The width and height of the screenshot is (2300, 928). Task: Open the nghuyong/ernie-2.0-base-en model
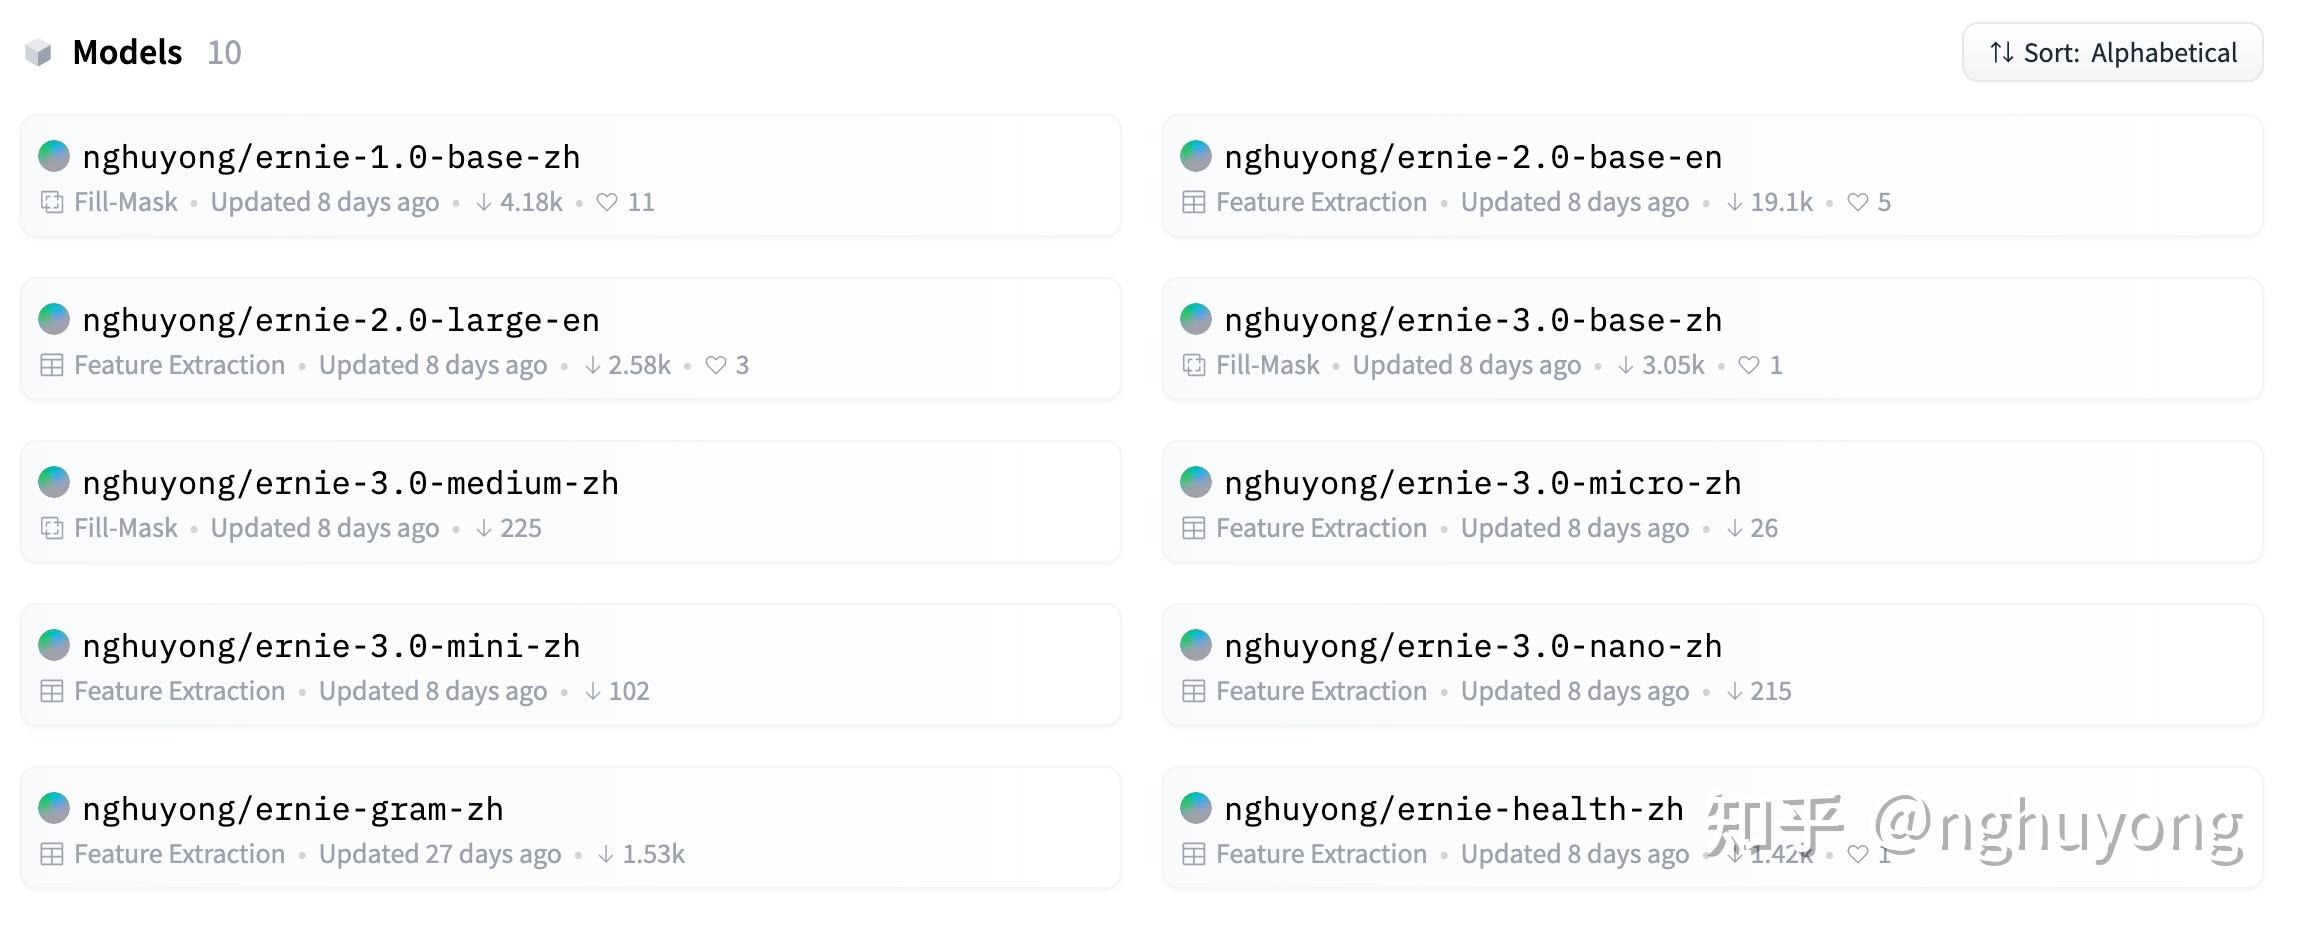(1473, 157)
